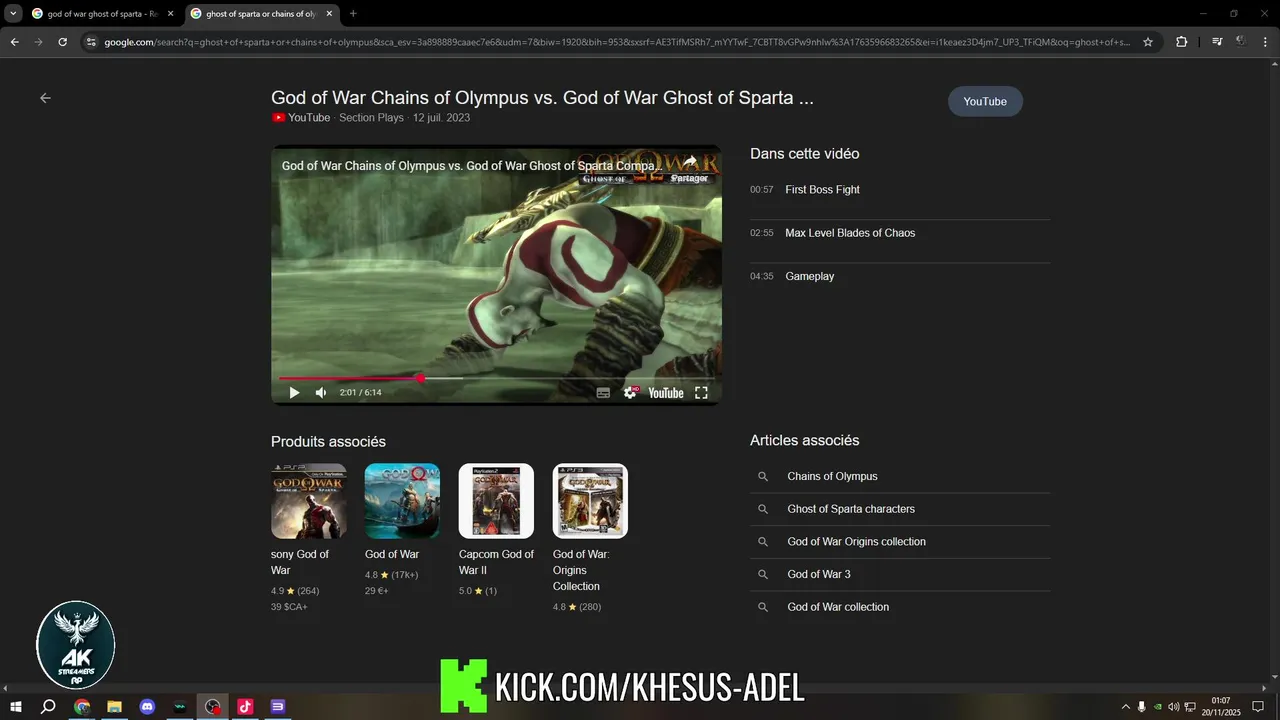1280x720 pixels.
Task: Open the 'Capcom God of War II' product thumbnail
Action: coord(496,501)
